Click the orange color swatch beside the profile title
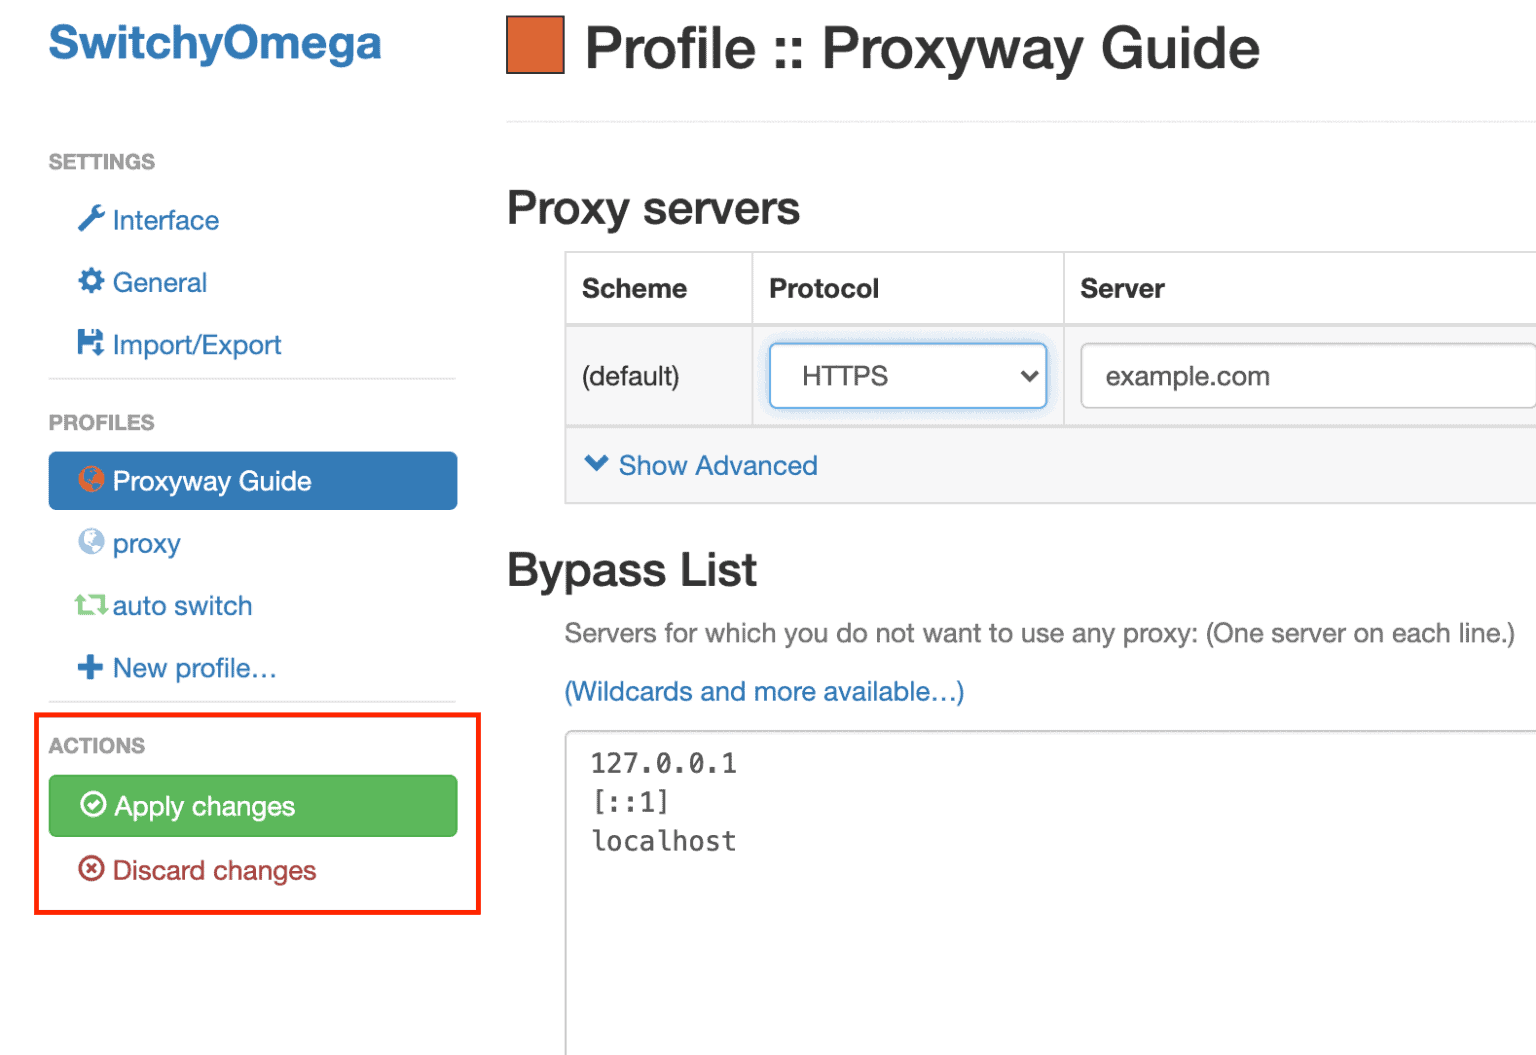 point(535,45)
